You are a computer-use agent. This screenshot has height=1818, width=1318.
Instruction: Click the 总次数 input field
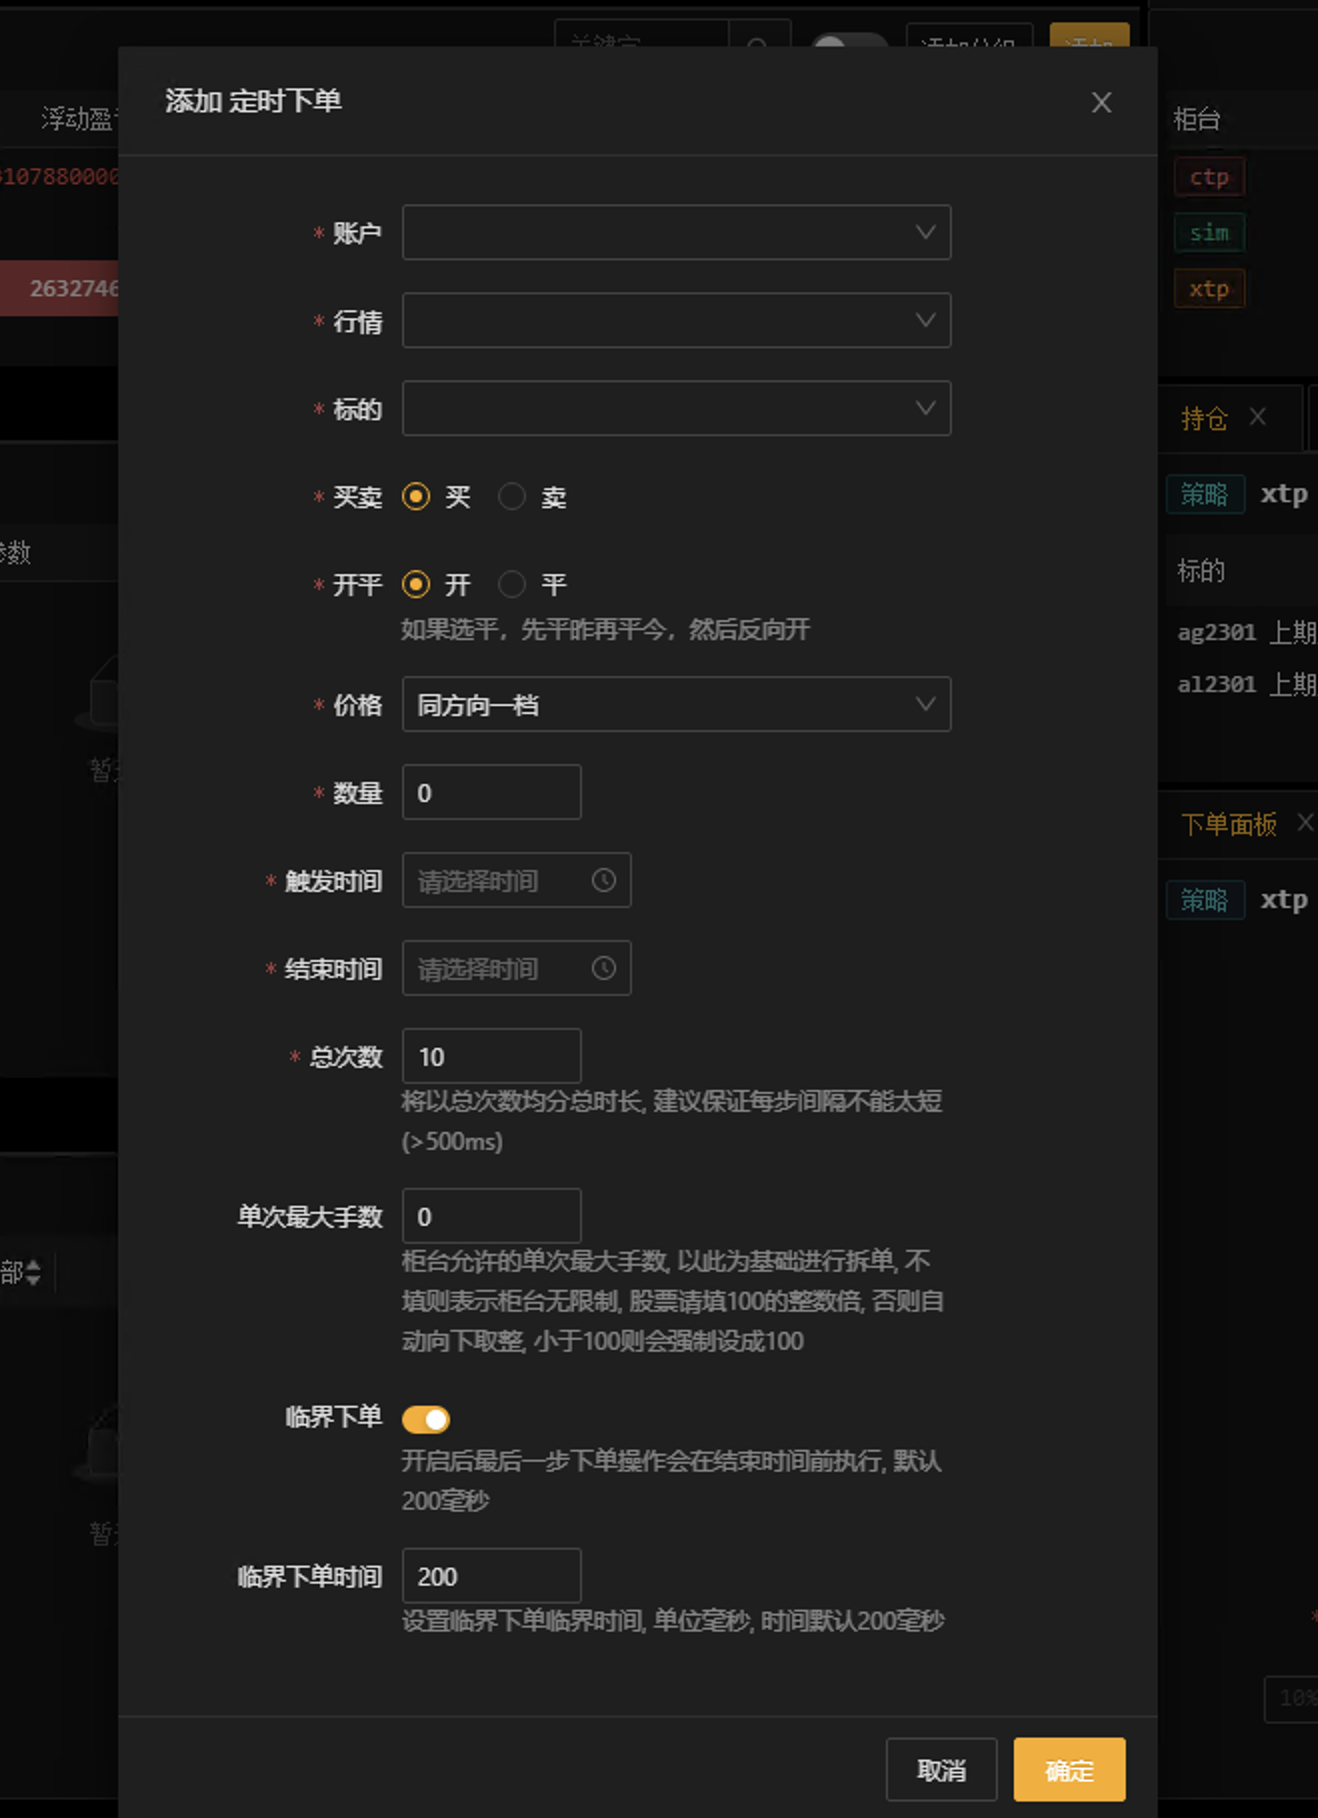pyautogui.click(x=491, y=1056)
